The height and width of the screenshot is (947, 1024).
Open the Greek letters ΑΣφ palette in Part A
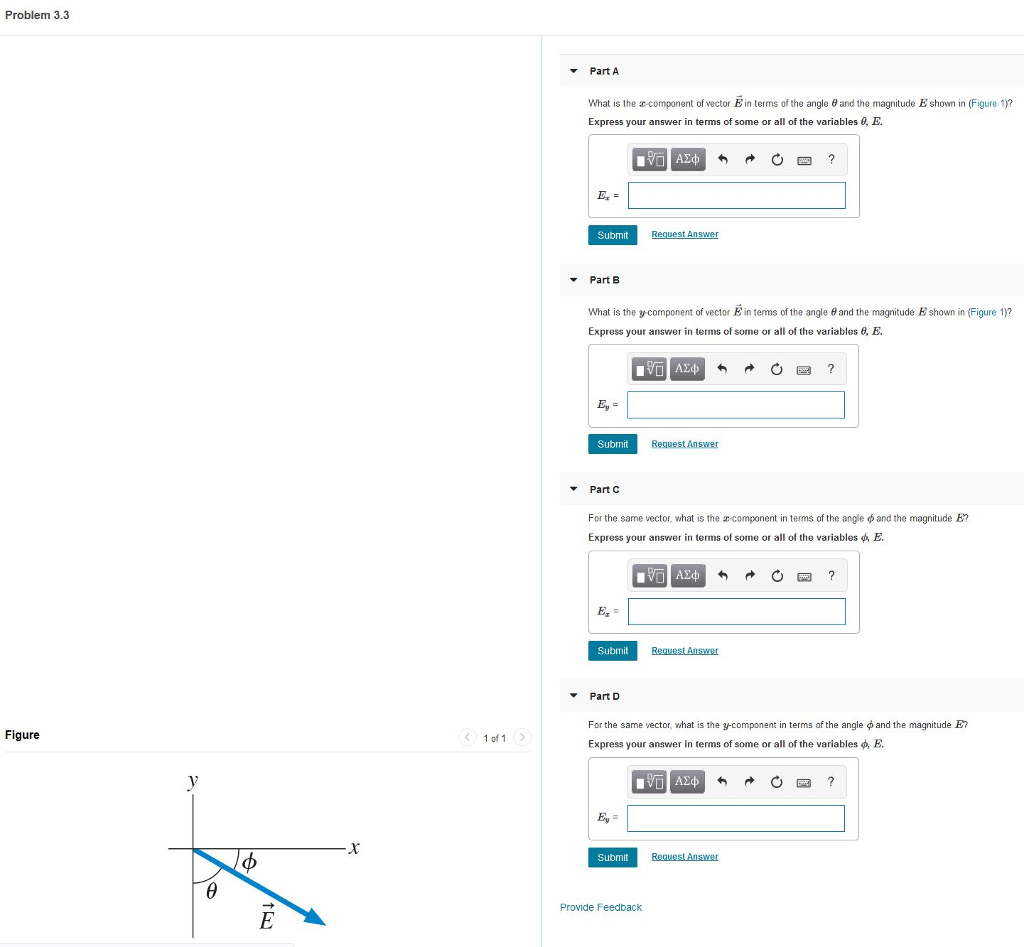pos(688,159)
